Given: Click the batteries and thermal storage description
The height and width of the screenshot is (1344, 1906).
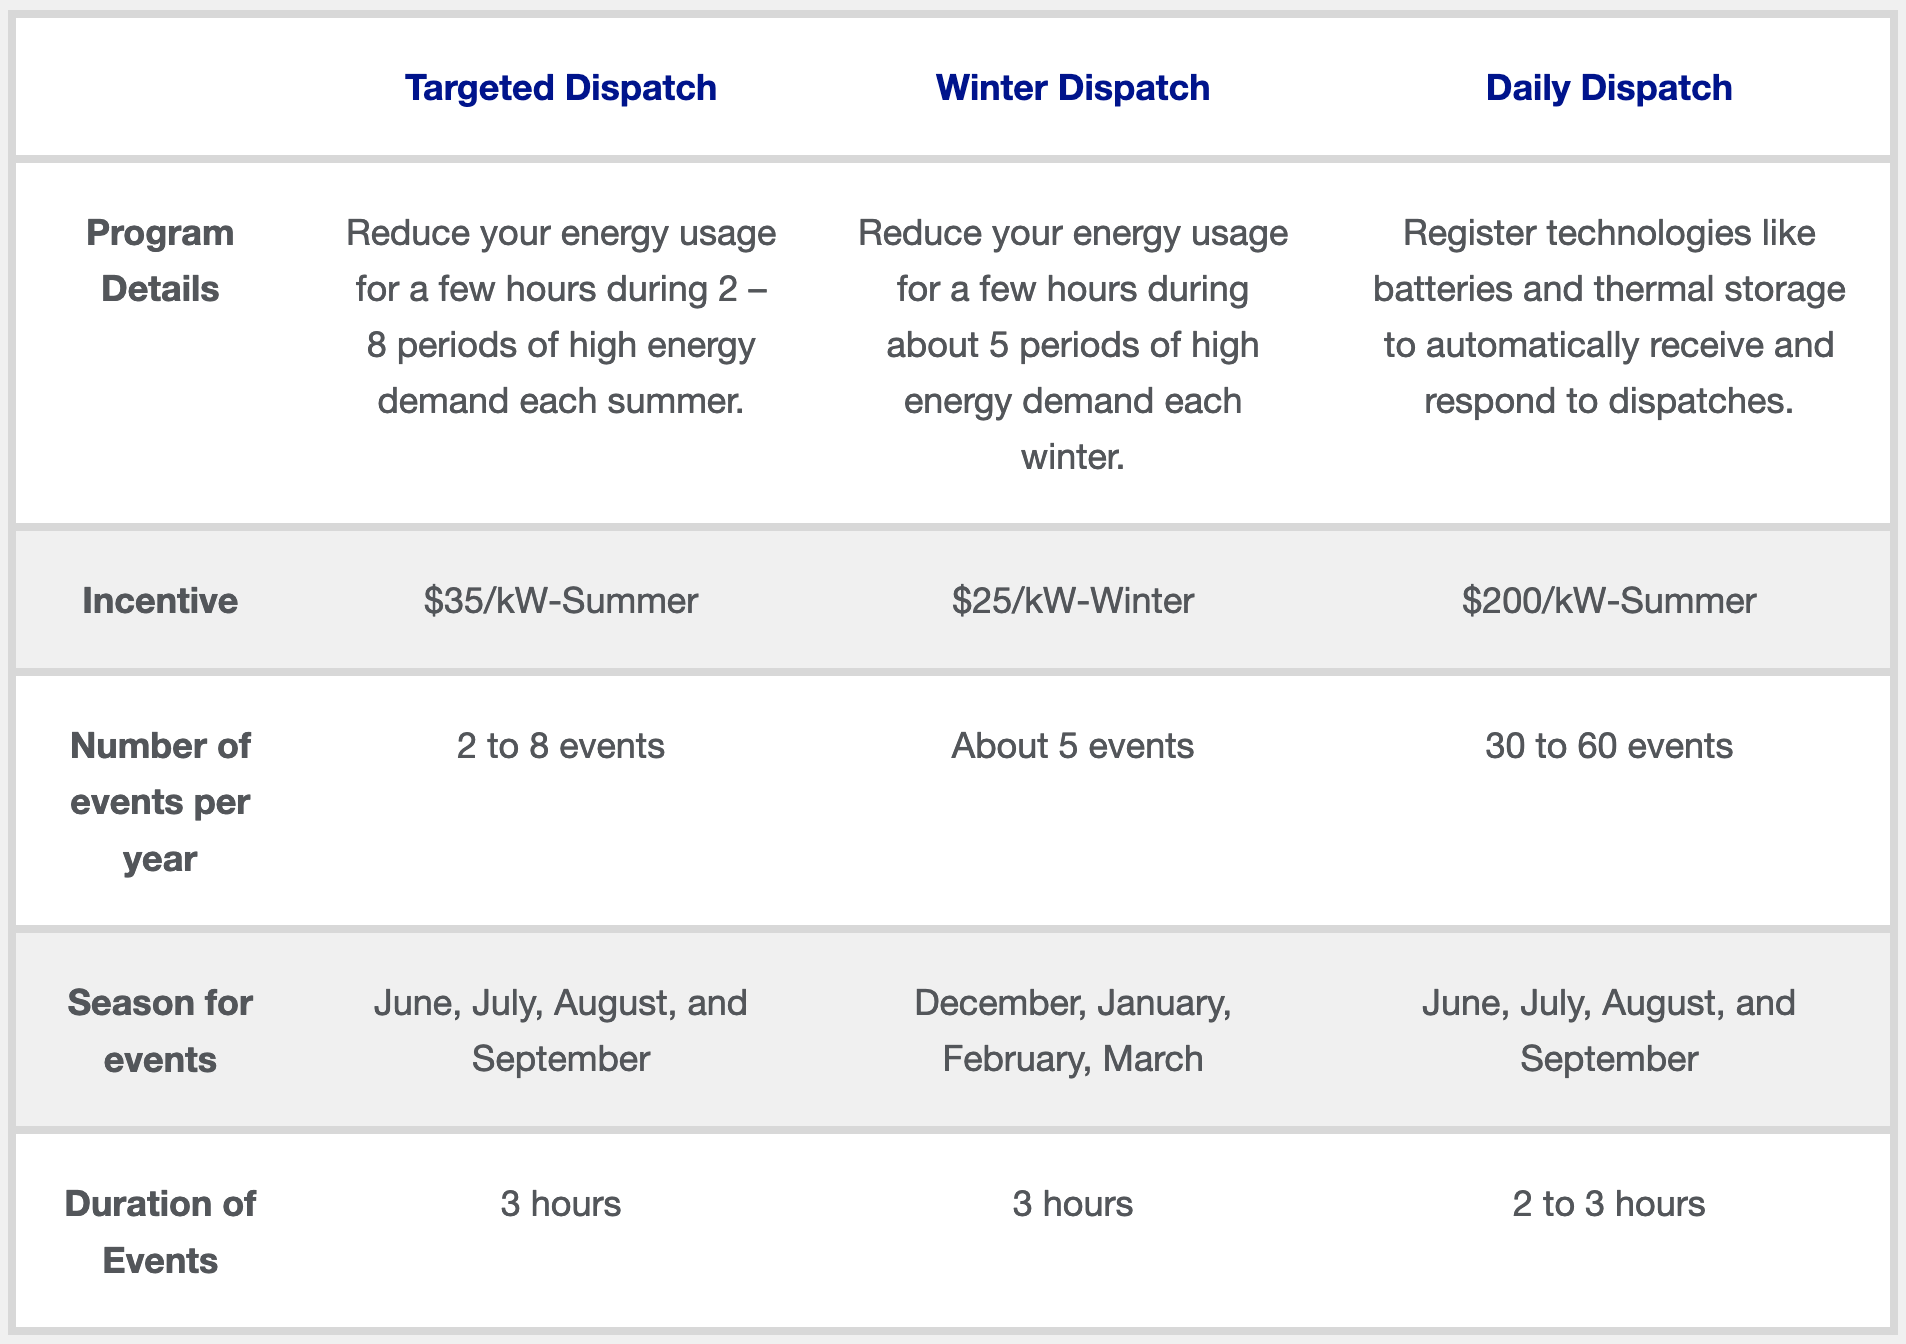Looking at the screenshot, I should click(x=1608, y=317).
